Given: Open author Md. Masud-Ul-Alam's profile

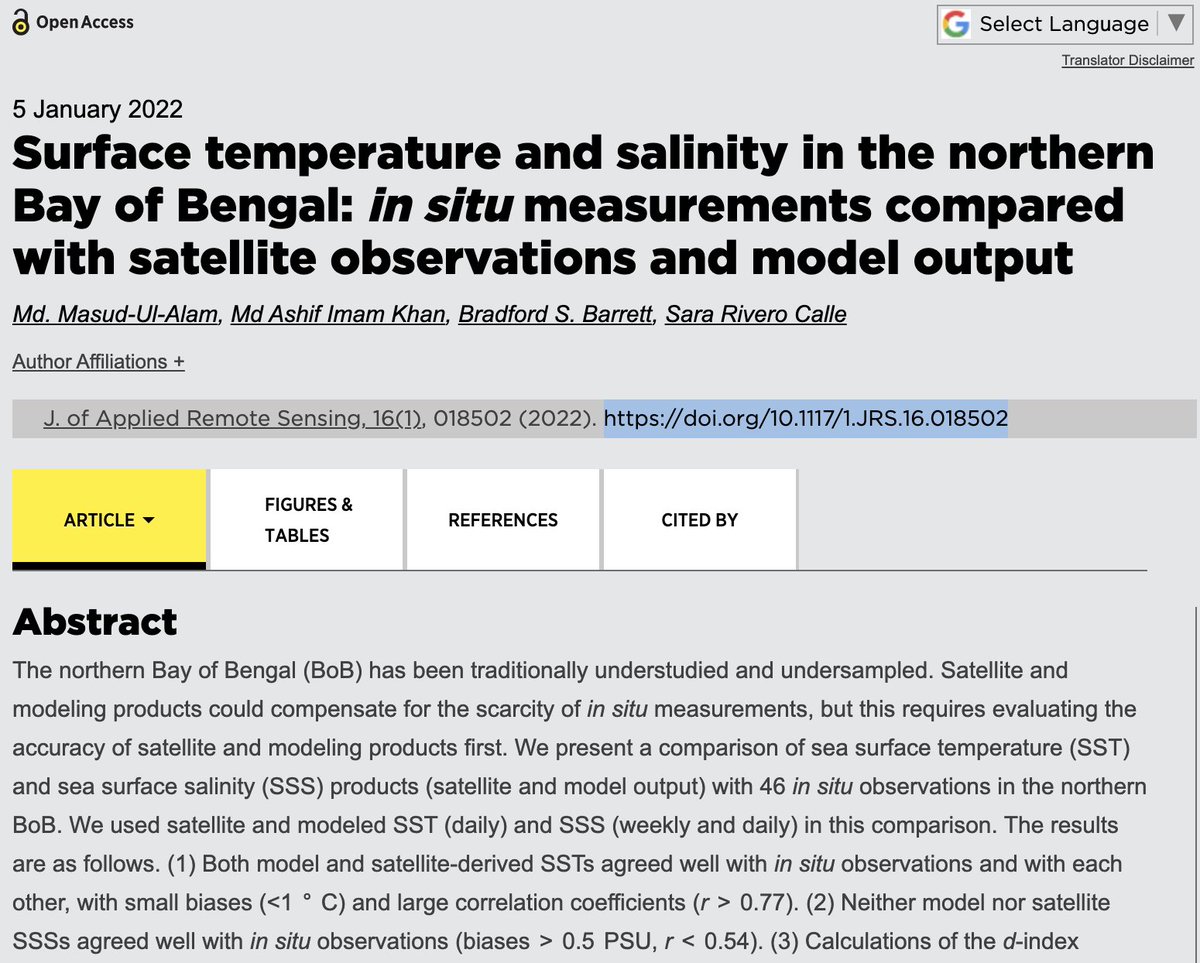Looking at the screenshot, I should click(x=116, y=315).
